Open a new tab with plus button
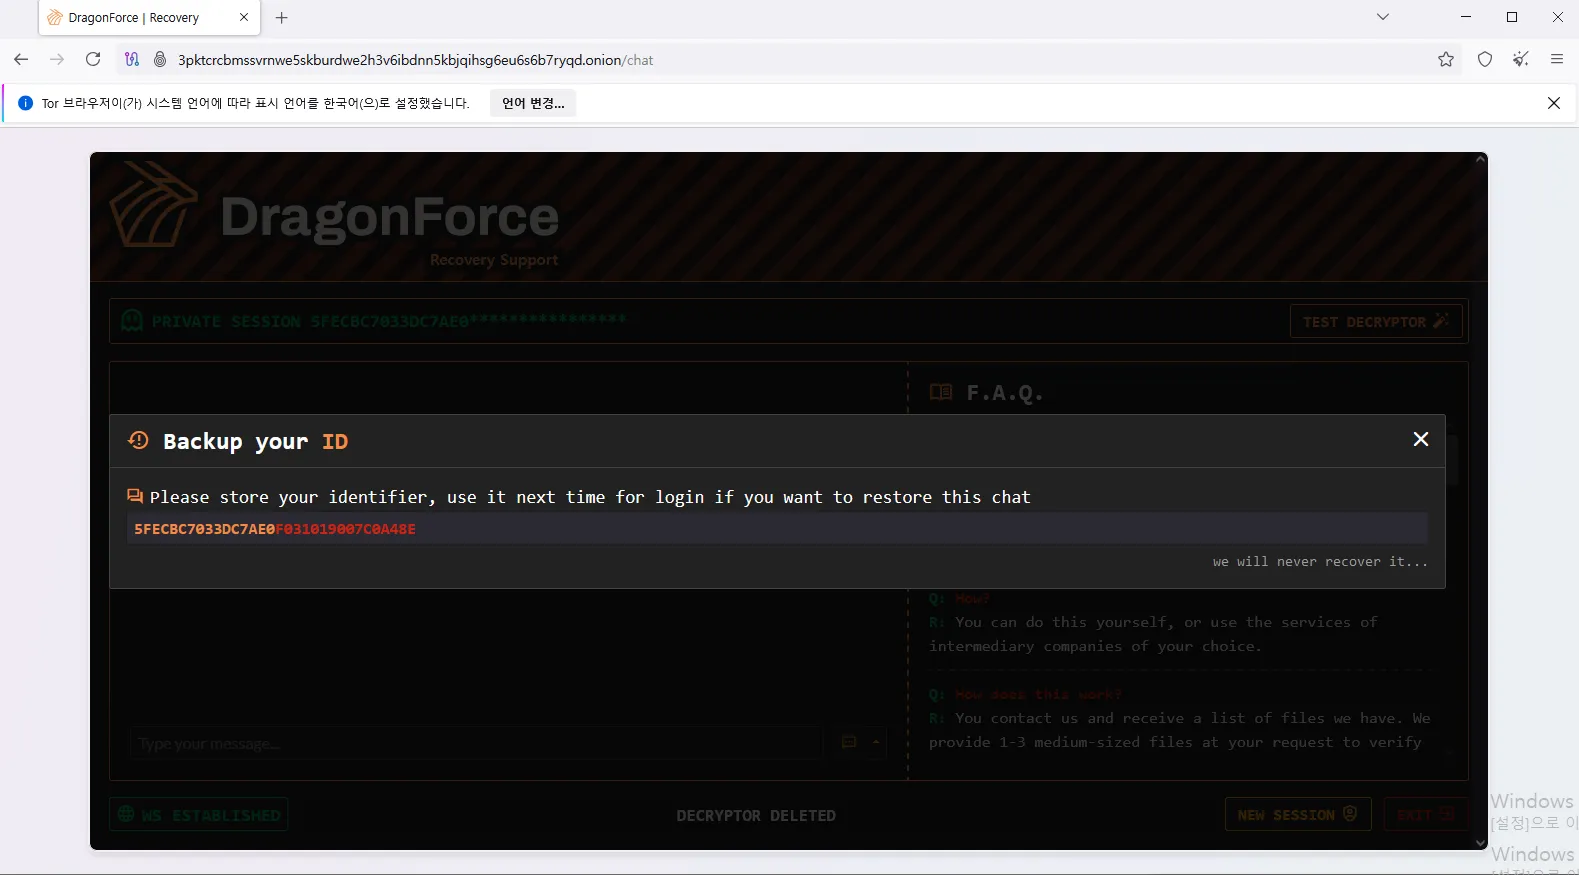The height and width of the screenshot is (875, 1579). point(282,18)
